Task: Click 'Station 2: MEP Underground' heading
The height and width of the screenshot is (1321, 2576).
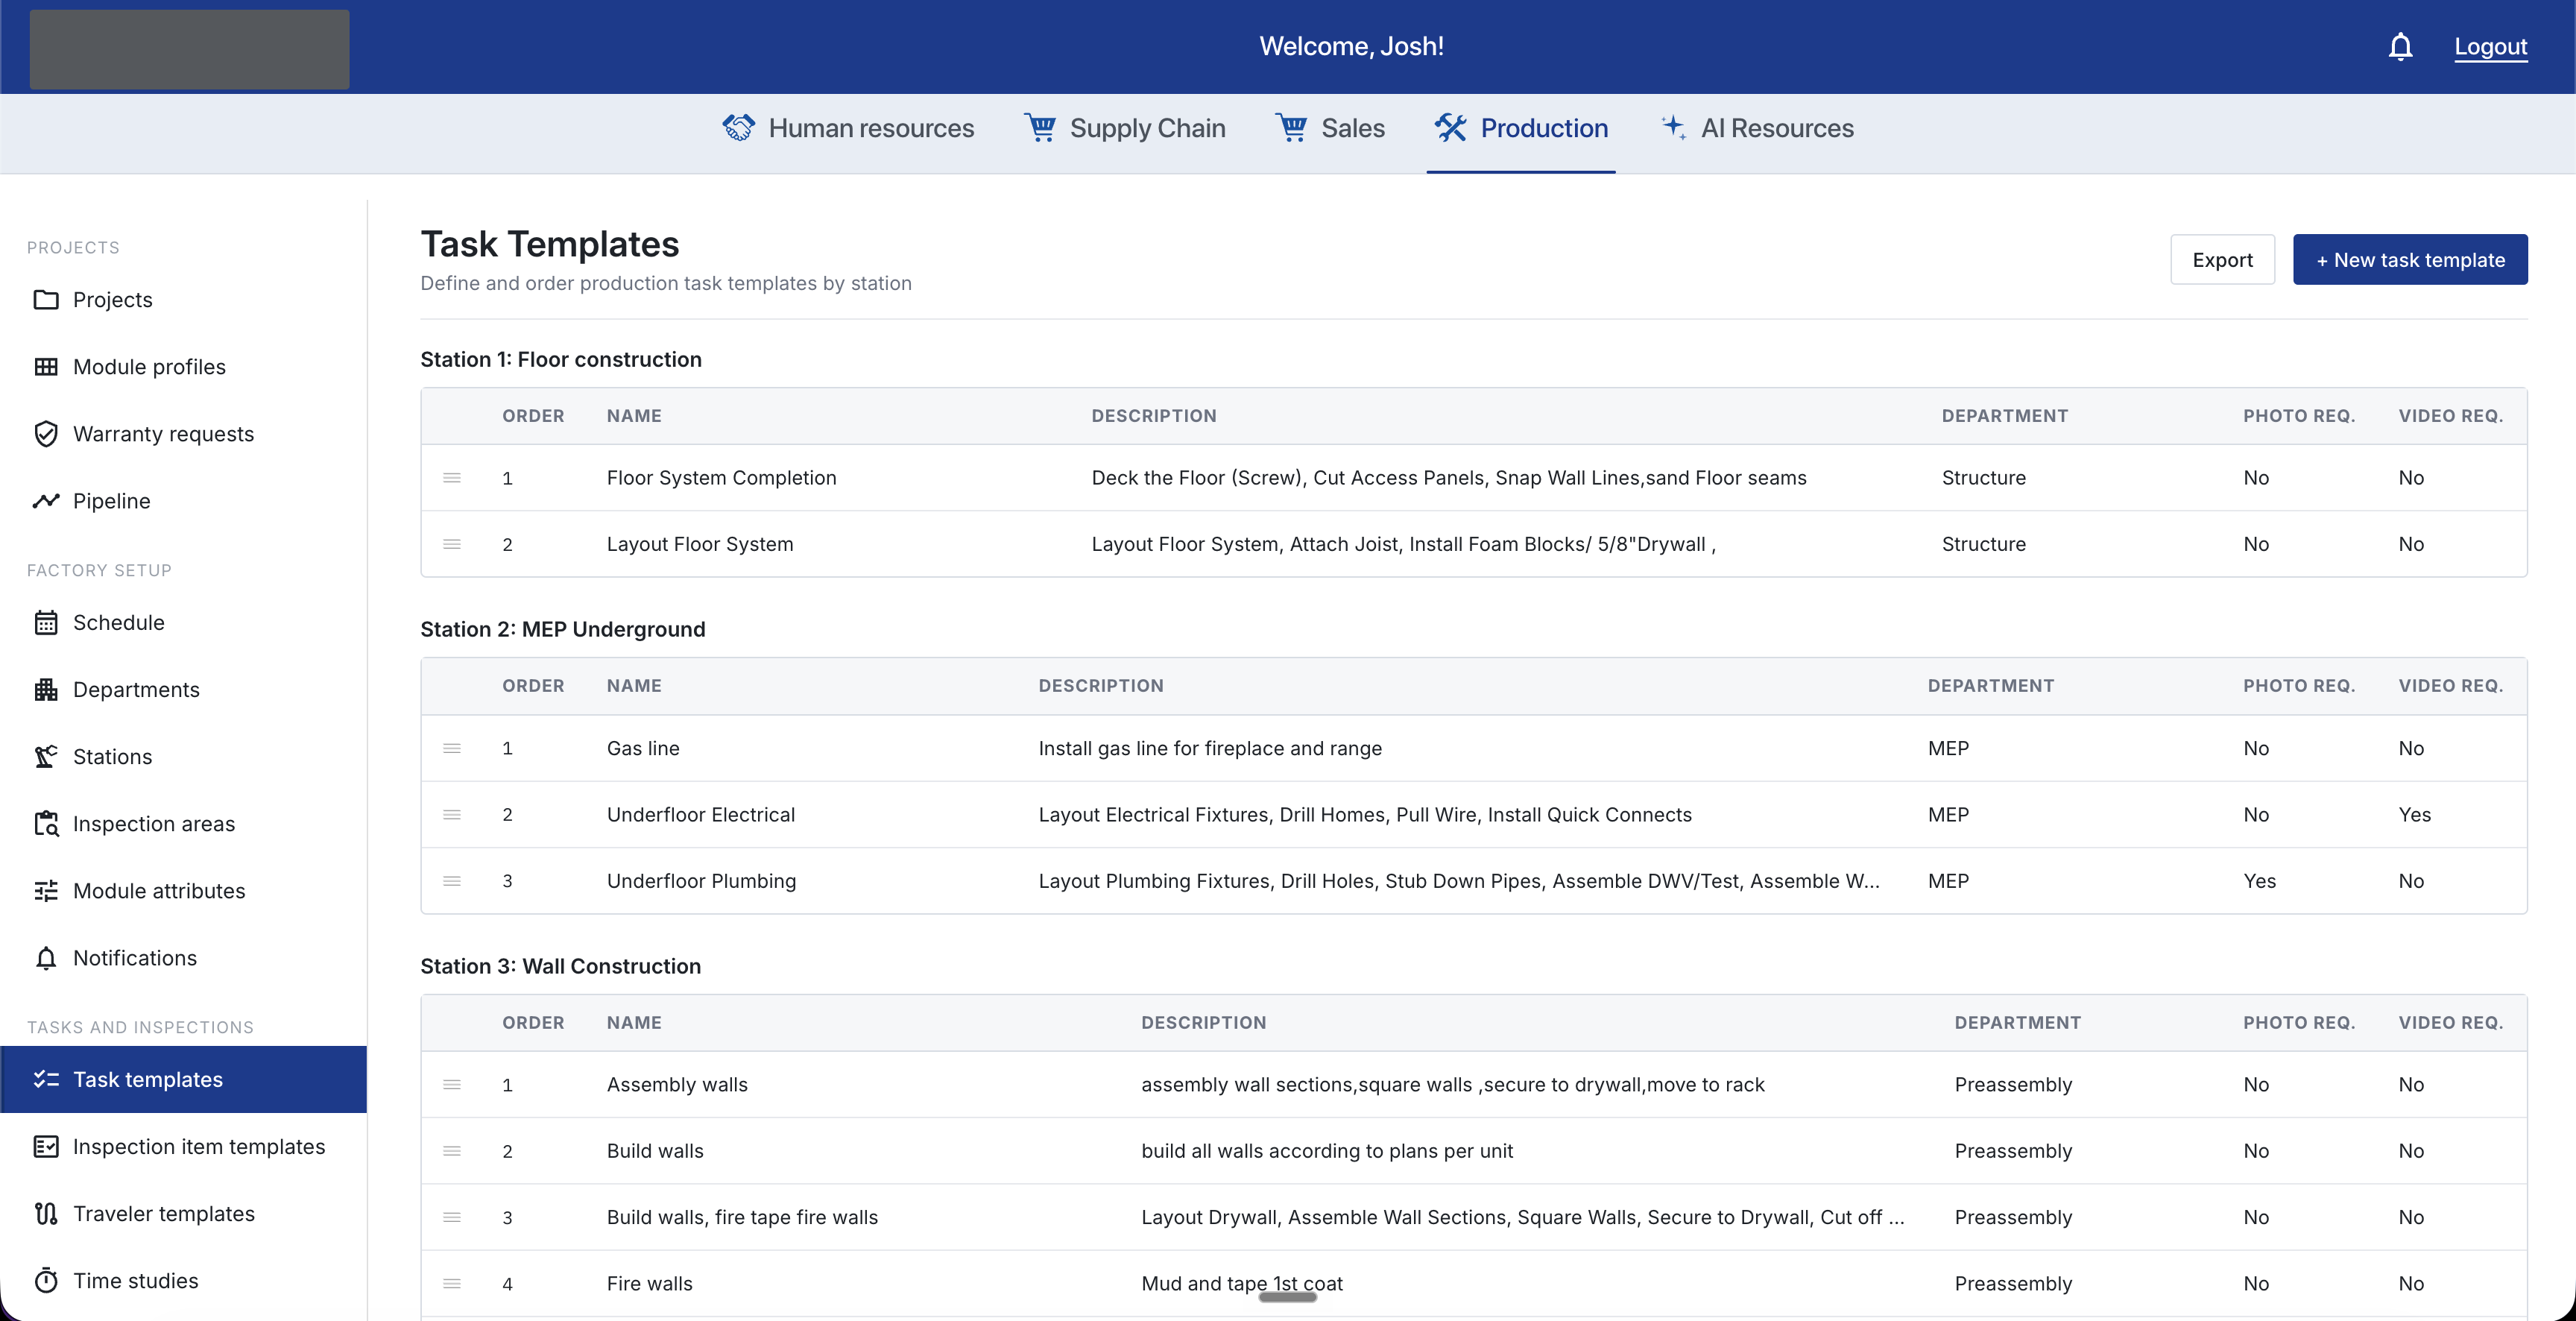Action: pos(563,629)
